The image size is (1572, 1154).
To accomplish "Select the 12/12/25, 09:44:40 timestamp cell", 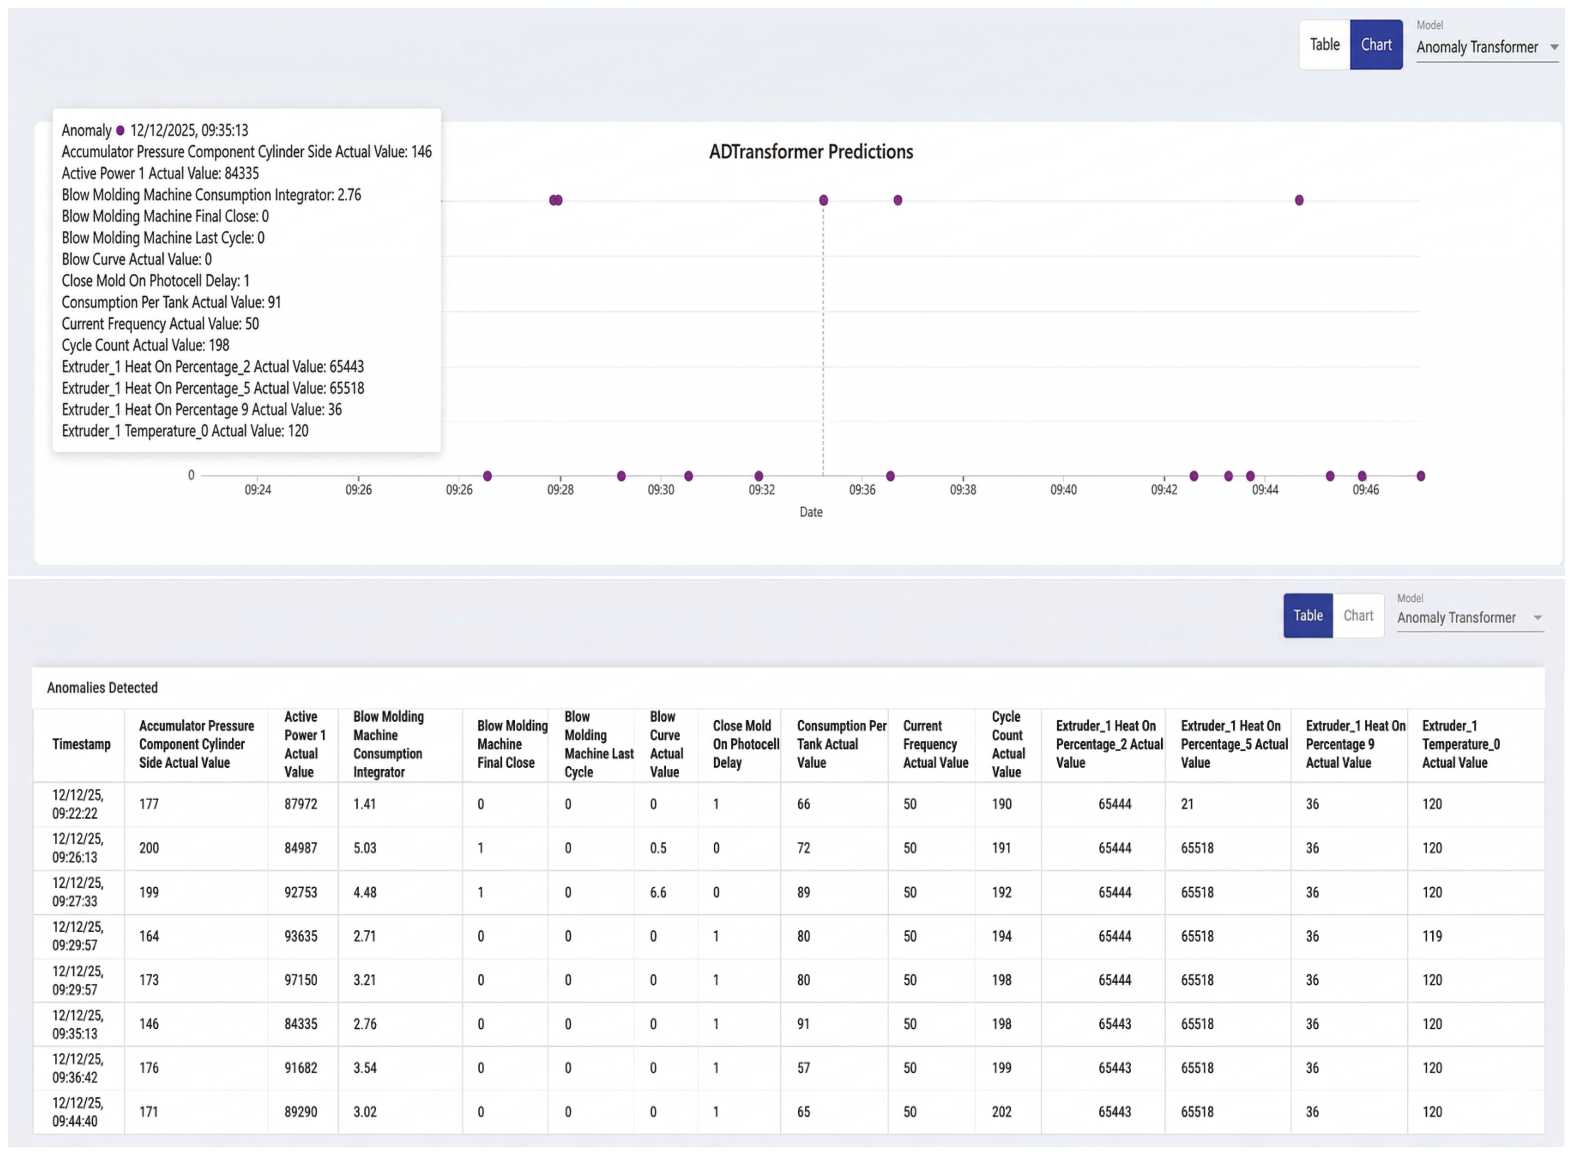I will pos(77,1112).
